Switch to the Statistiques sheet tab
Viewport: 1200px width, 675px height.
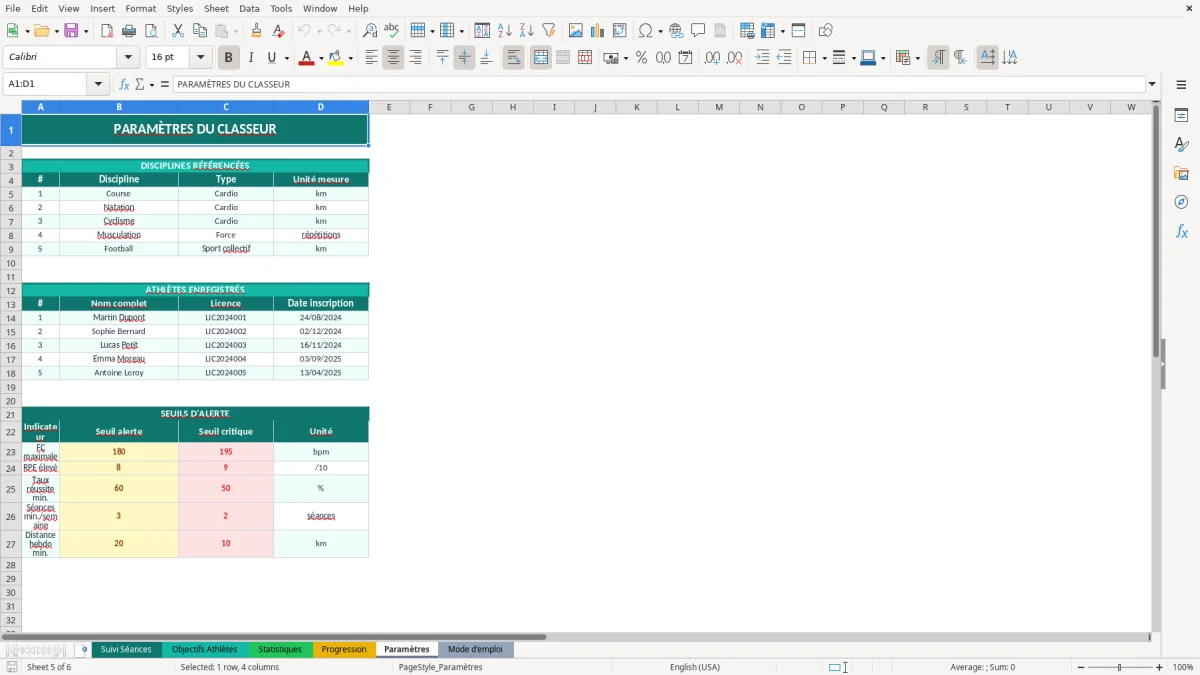pos(280,650)
